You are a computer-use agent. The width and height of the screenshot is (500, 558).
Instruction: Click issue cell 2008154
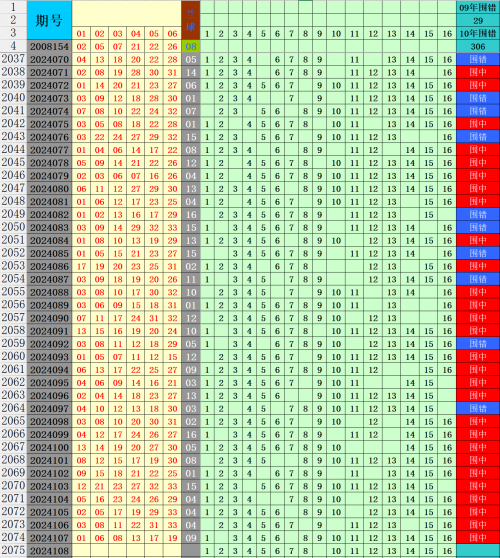click(x=49, y=46)
